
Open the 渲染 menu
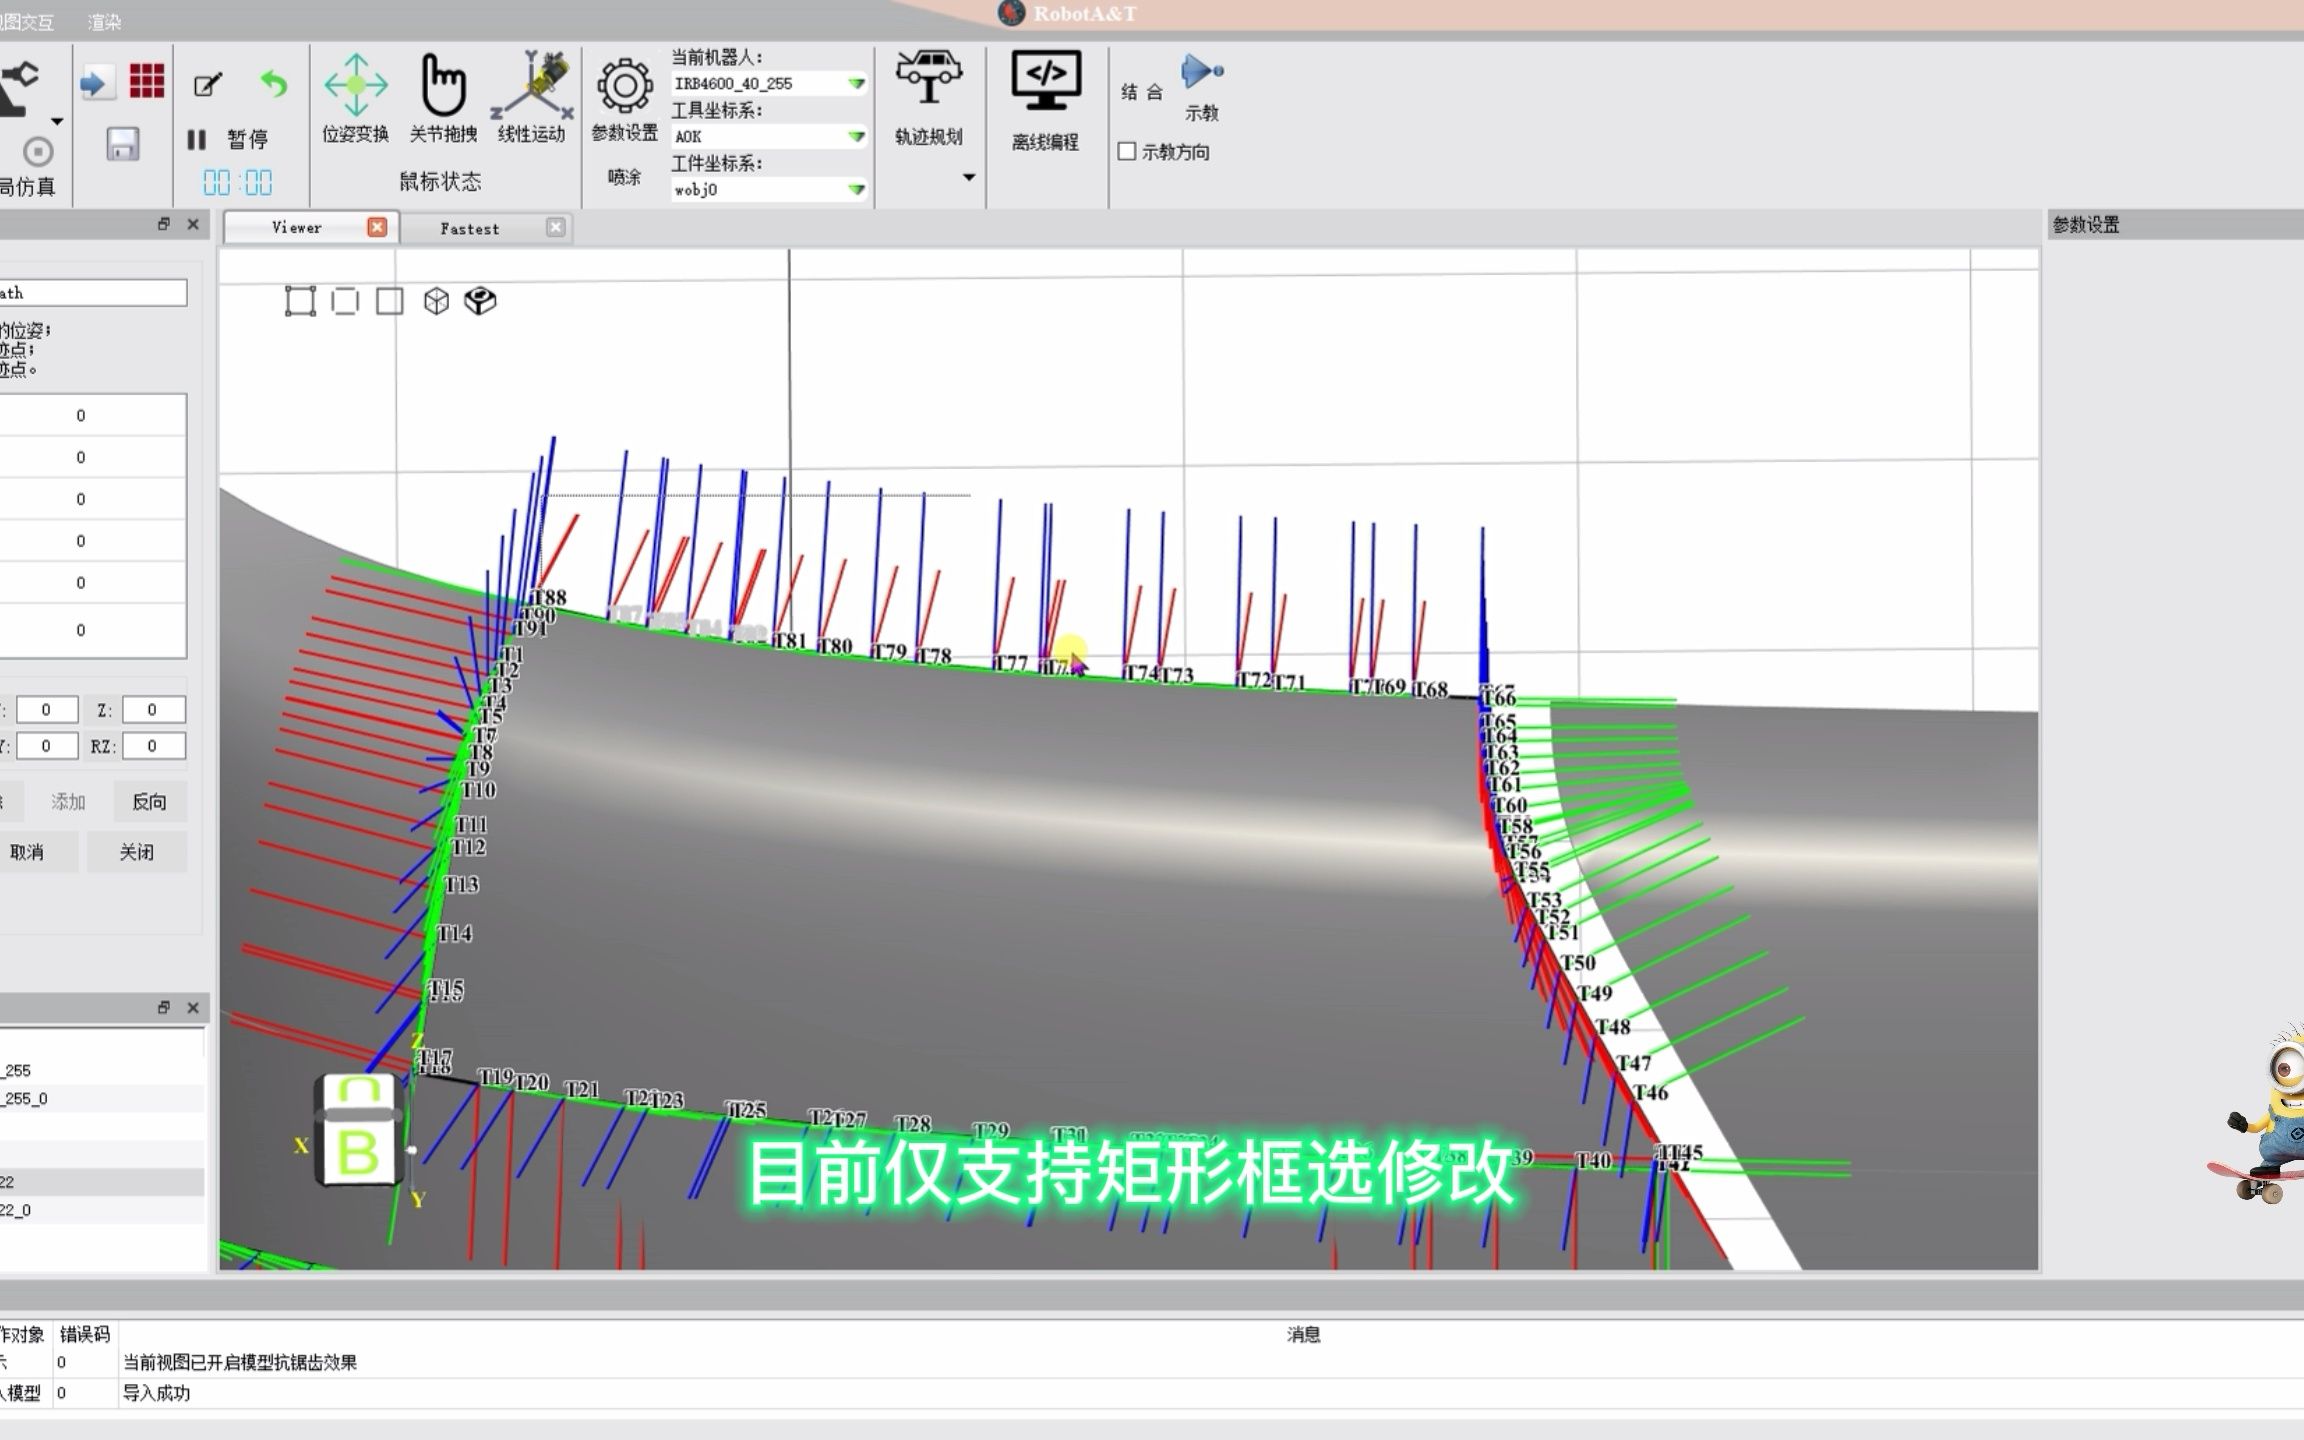pyautogui.click(x=104, y=22)
